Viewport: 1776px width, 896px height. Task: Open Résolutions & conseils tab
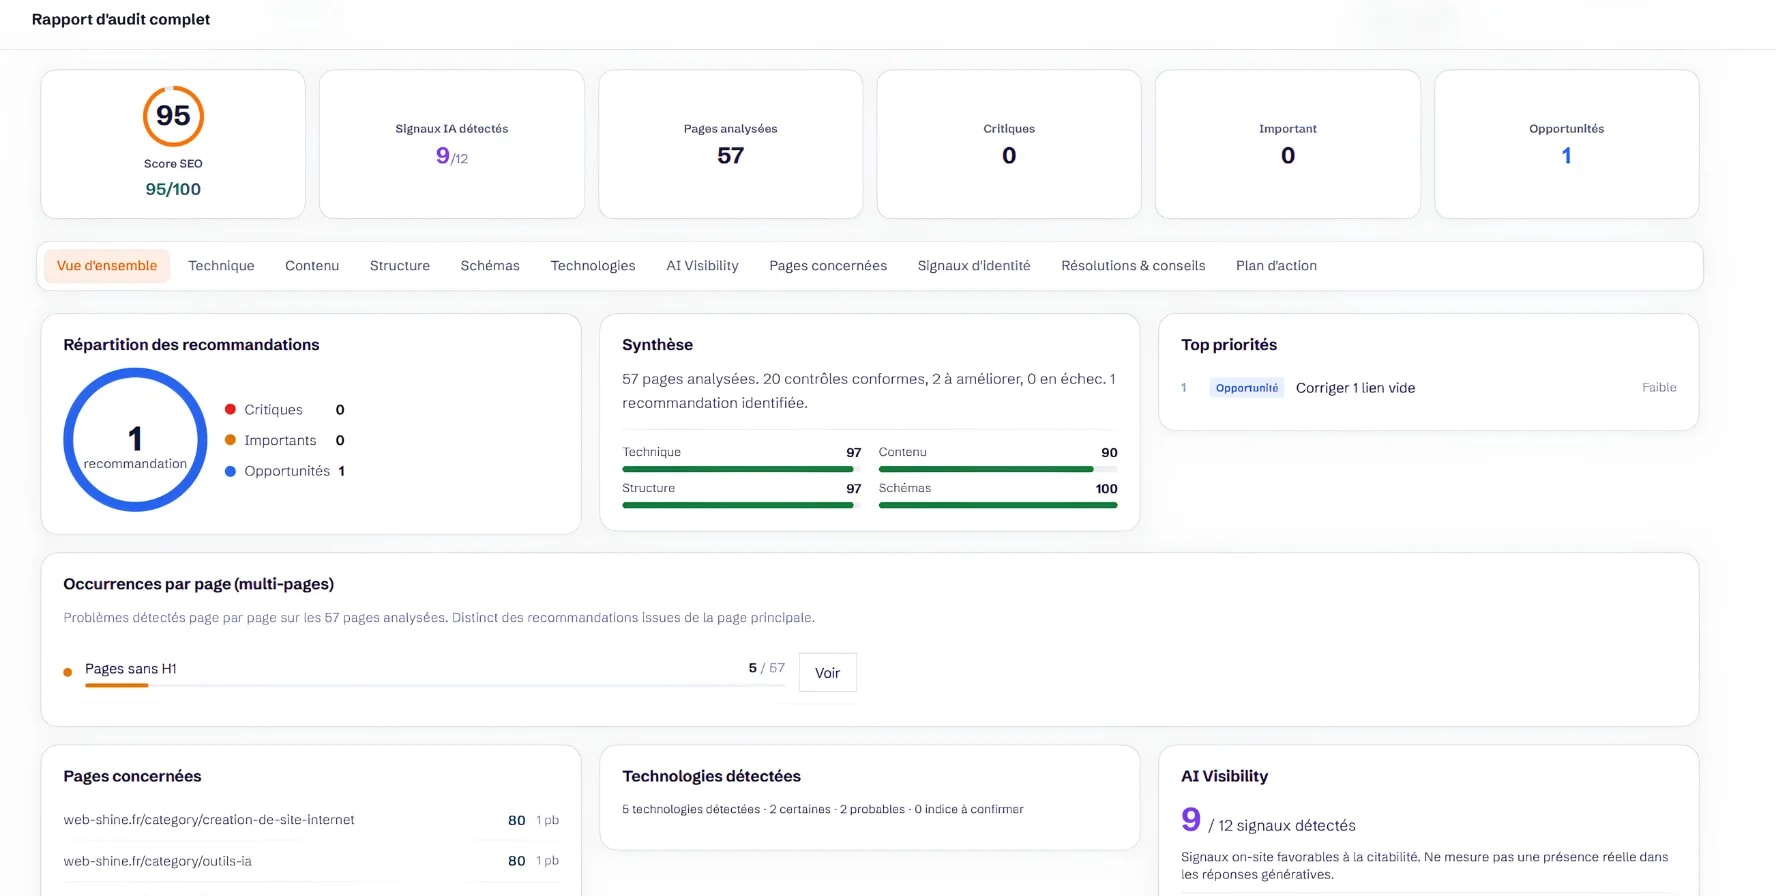[x=1133, y=266]
